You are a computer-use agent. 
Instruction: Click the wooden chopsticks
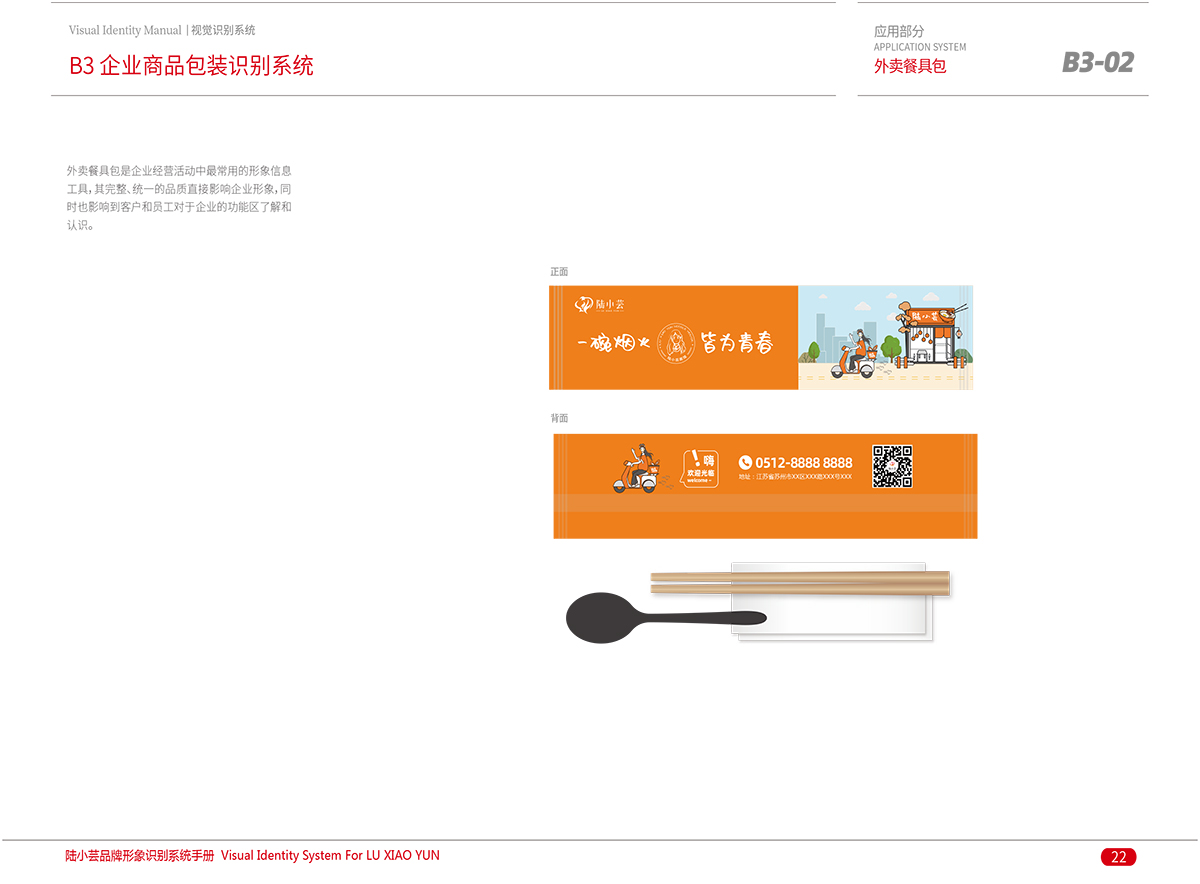[x=800, y=582]
